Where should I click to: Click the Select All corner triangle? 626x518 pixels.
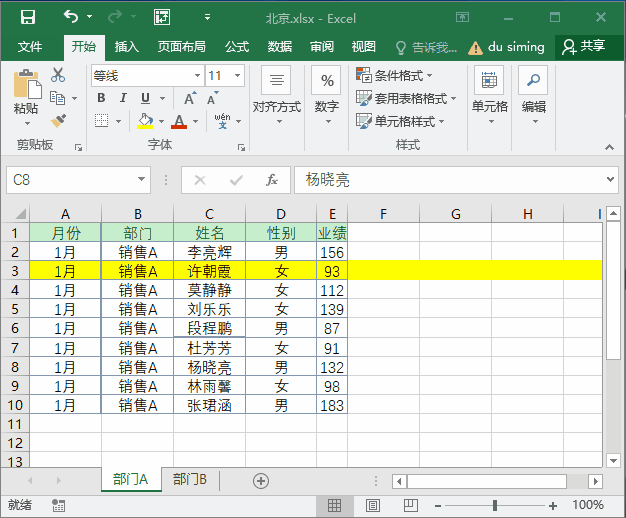20,214
